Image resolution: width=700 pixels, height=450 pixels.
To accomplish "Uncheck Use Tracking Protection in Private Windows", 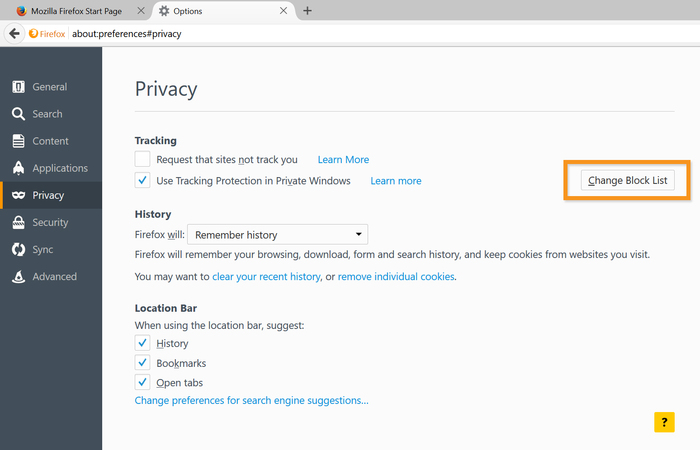I will tap(143, 181).
